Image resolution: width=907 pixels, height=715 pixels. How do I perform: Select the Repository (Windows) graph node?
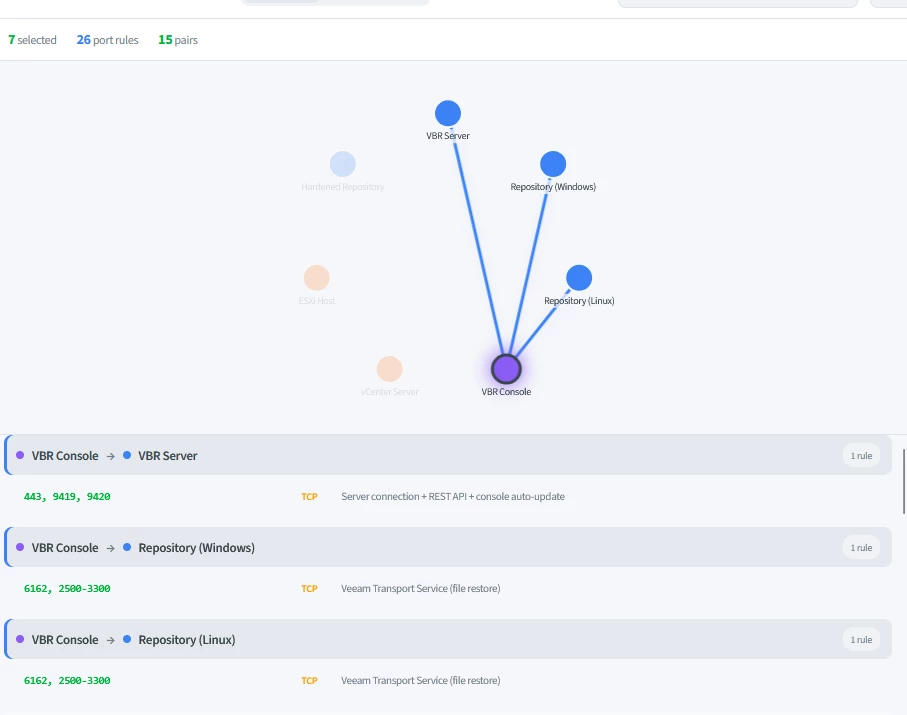553,164
